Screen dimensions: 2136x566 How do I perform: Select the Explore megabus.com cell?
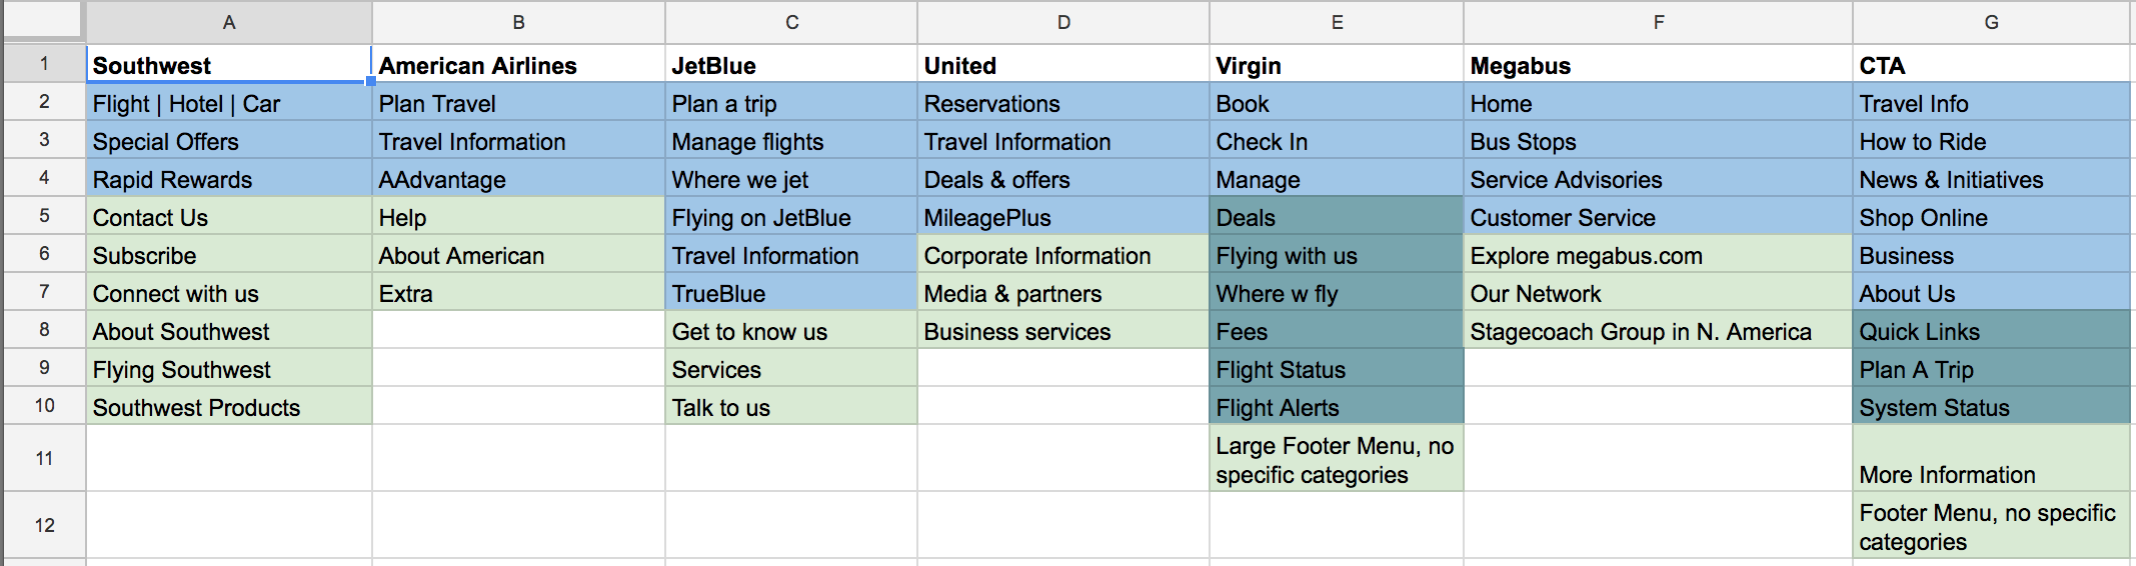[1658, 255]
